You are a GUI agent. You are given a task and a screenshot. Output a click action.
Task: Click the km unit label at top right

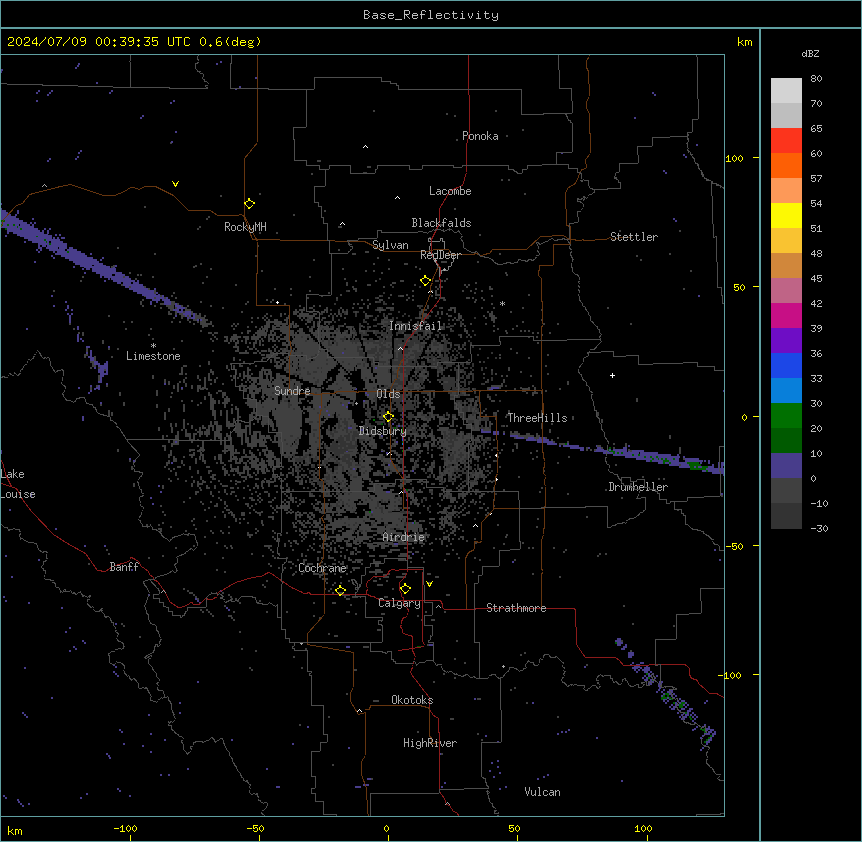pos(744,42)
